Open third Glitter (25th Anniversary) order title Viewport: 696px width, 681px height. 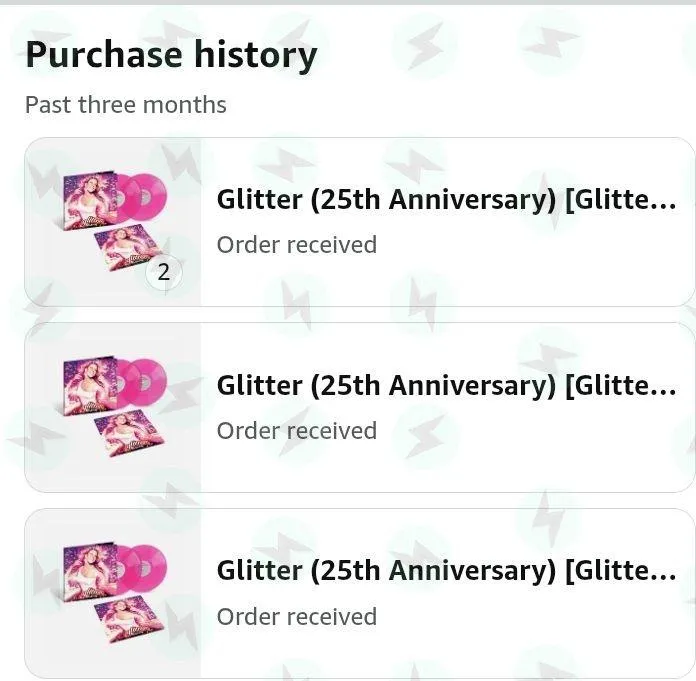447,570
